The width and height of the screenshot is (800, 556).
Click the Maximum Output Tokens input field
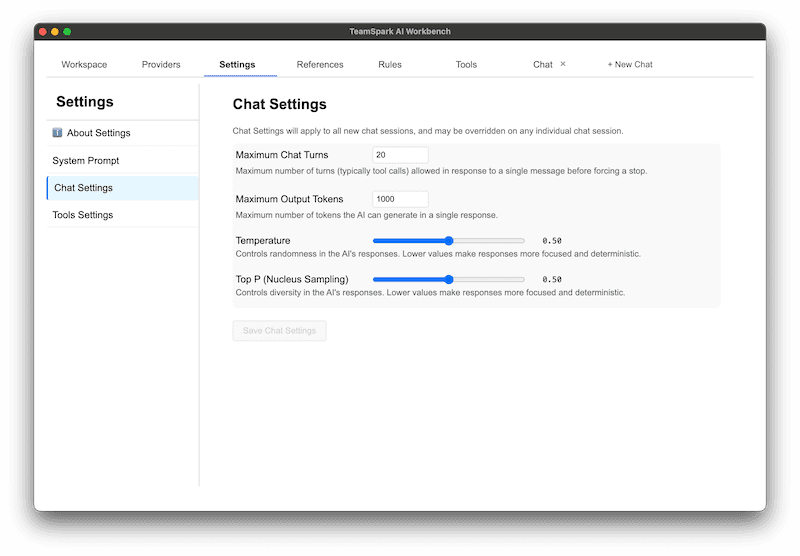coord(401,199)
